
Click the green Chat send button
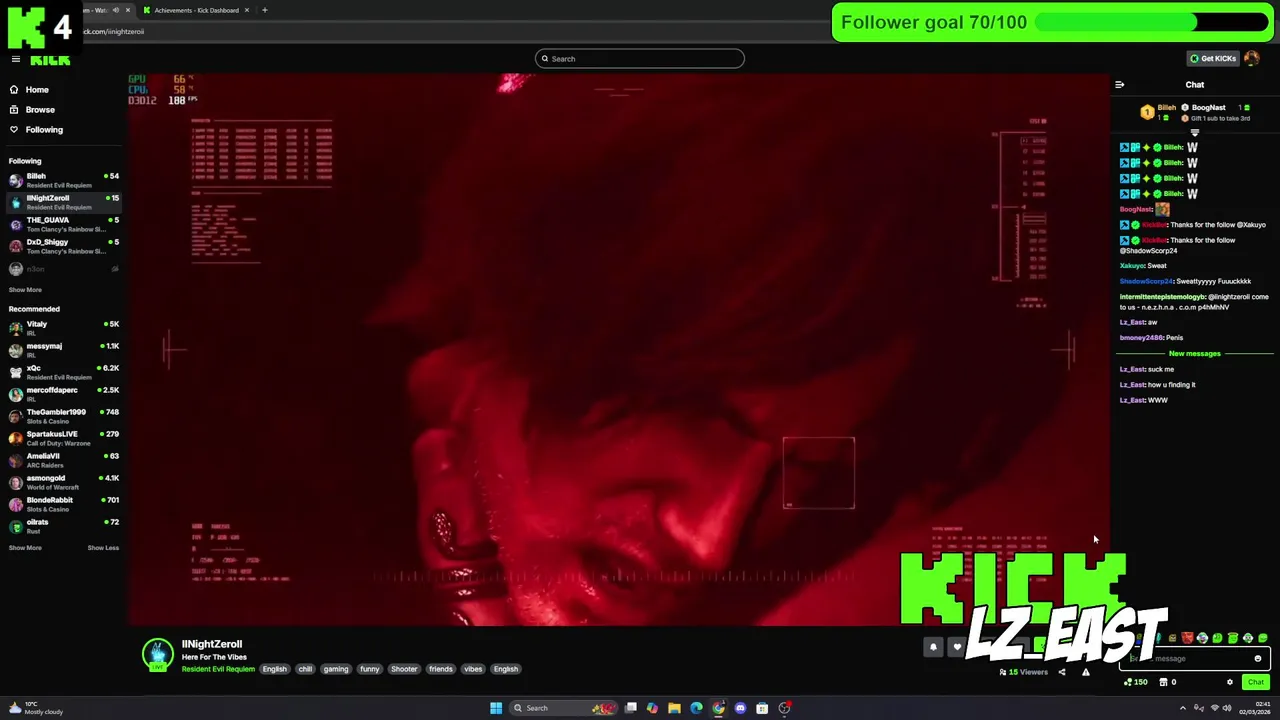[1256, 682]
